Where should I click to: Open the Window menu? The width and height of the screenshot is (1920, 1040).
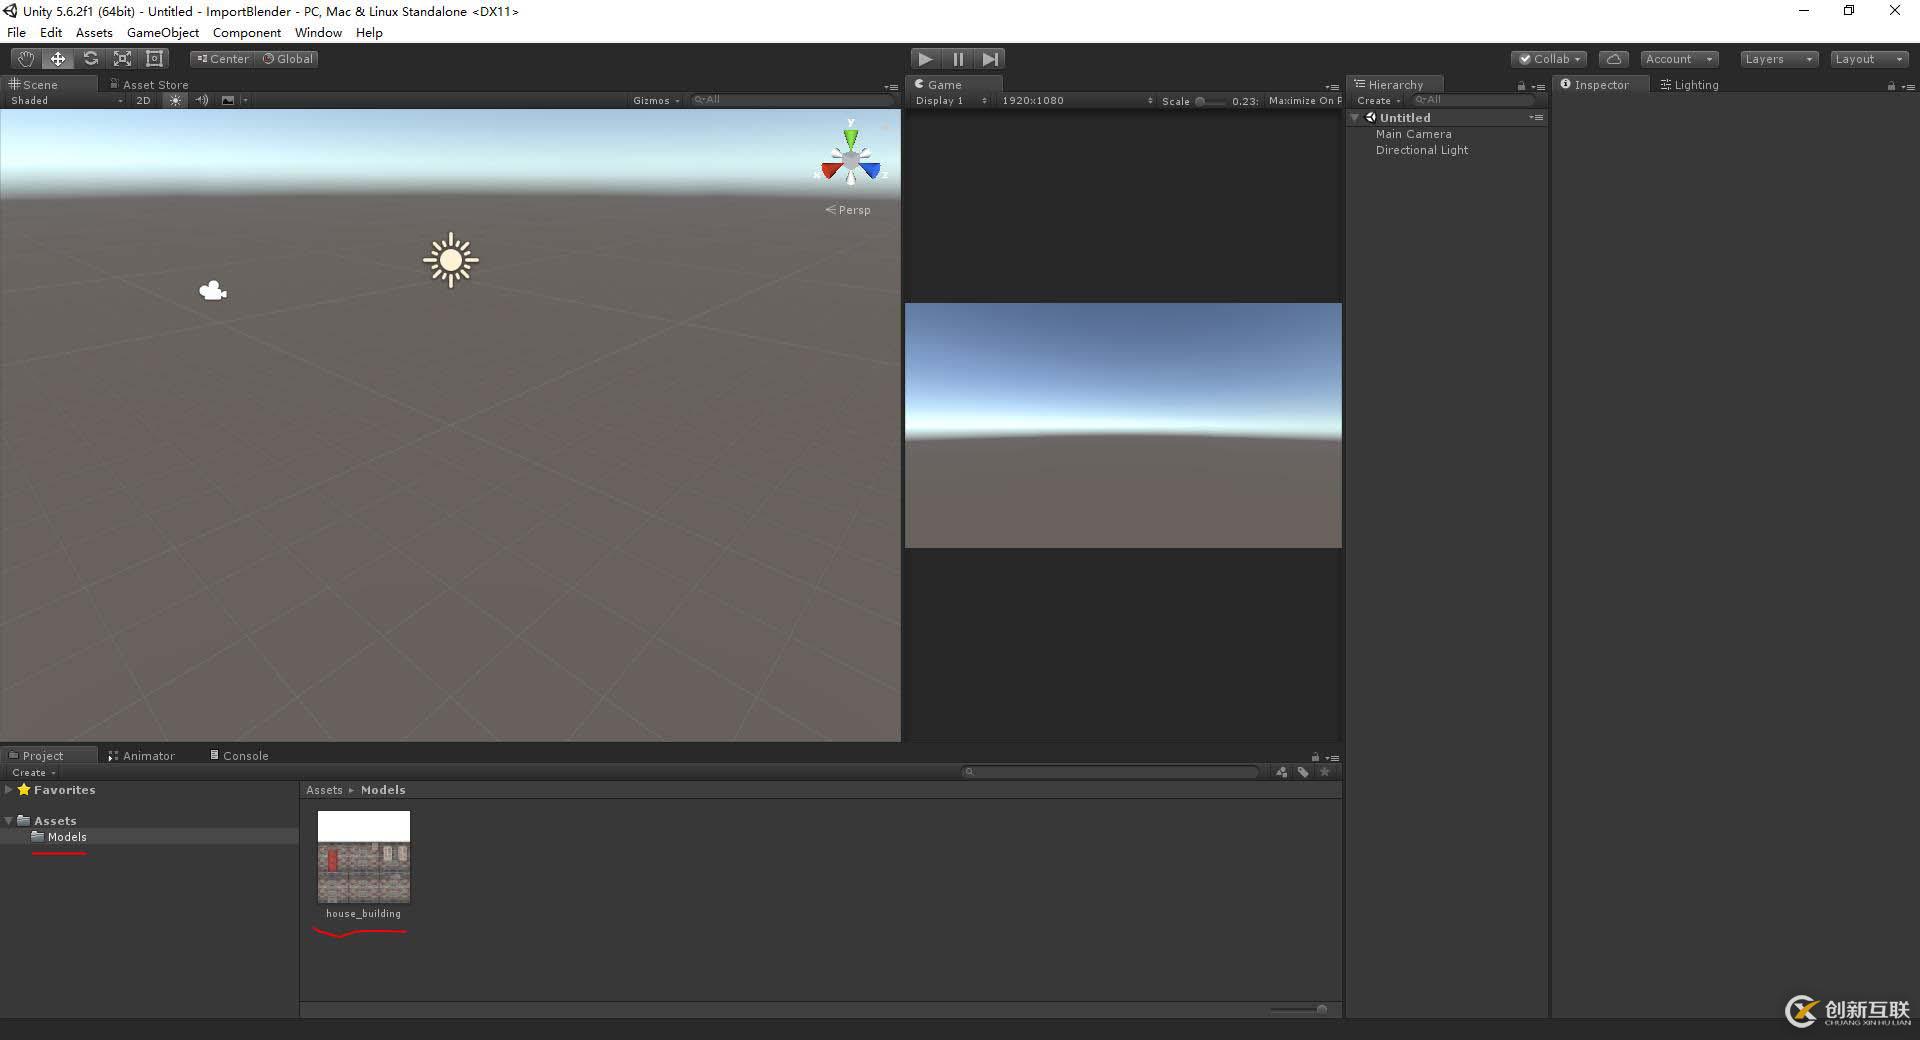(318, 33)
